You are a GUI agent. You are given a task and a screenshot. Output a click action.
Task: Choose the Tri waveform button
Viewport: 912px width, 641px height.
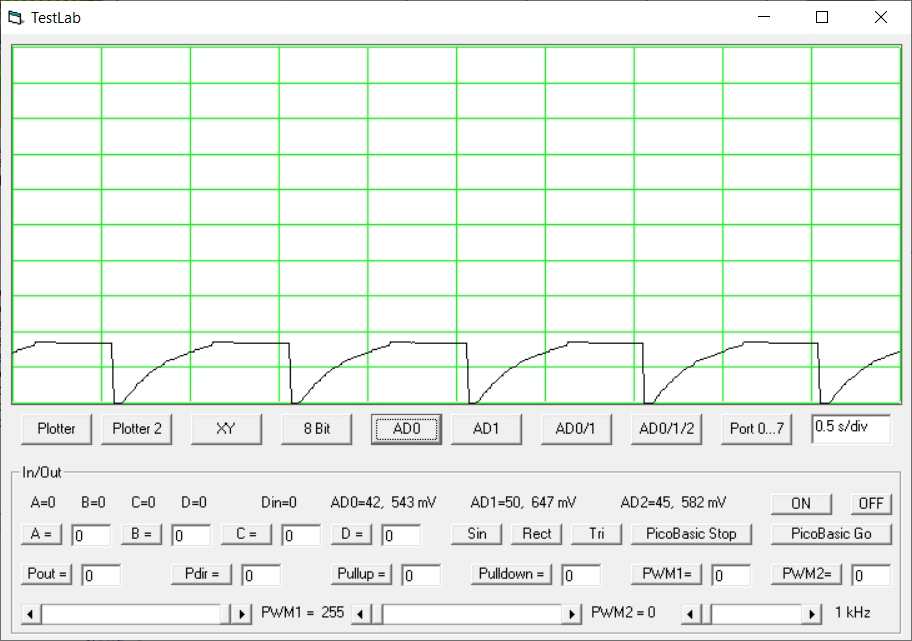tap(597, 533)
